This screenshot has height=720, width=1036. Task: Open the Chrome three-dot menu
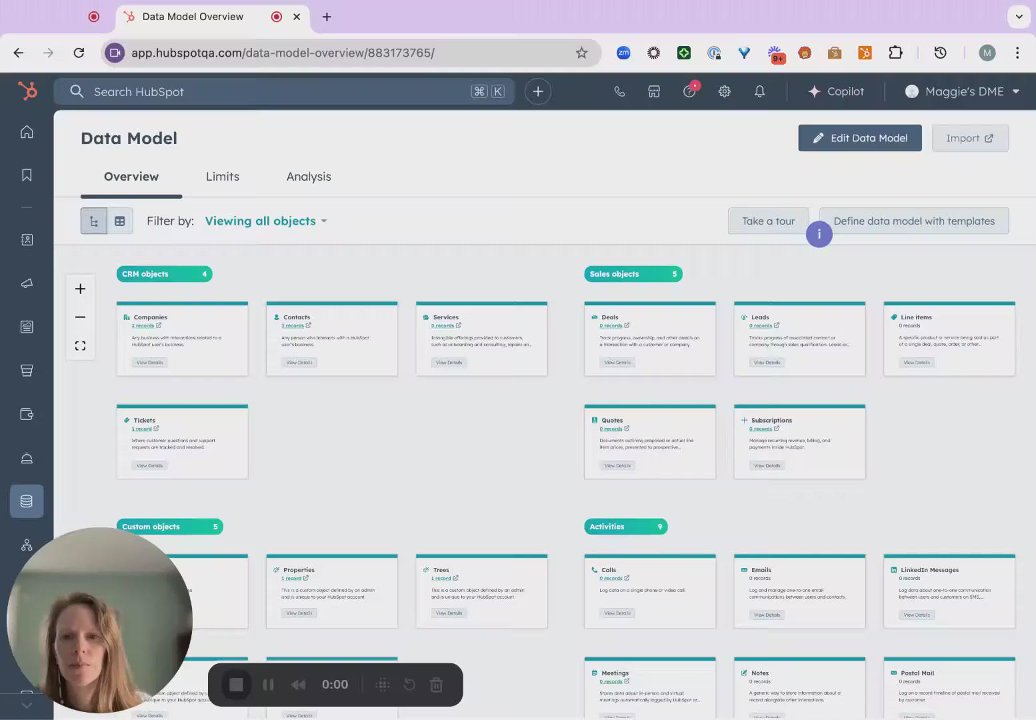[1017, 53]
